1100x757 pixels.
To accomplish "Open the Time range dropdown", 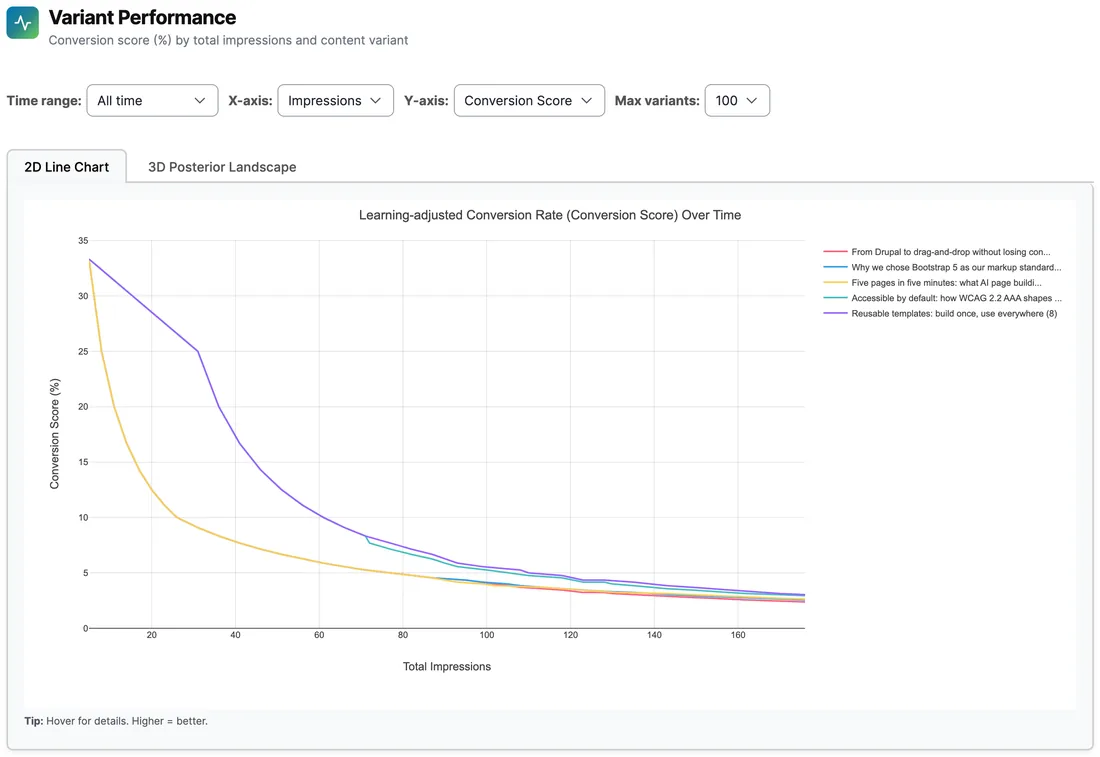I will pyautogui.click(x=152, y=100).
